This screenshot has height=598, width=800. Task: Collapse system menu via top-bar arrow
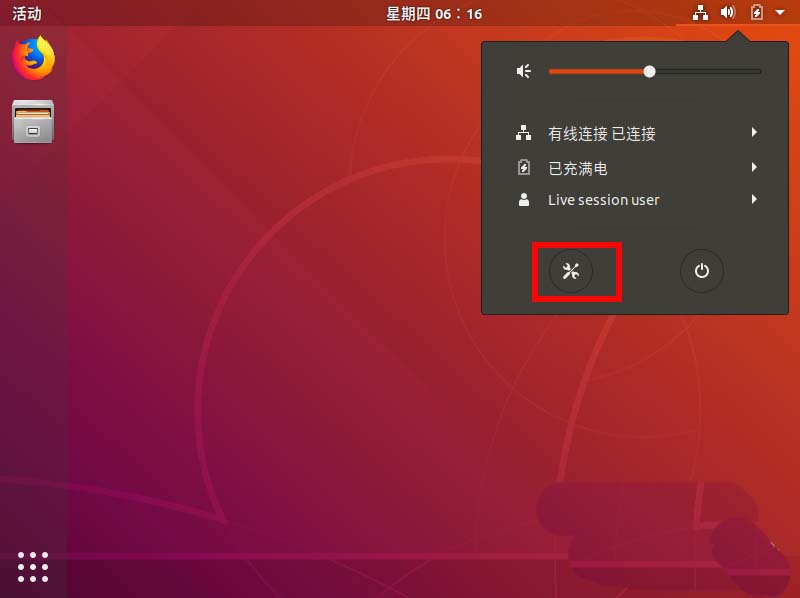(x=780, y=12)
